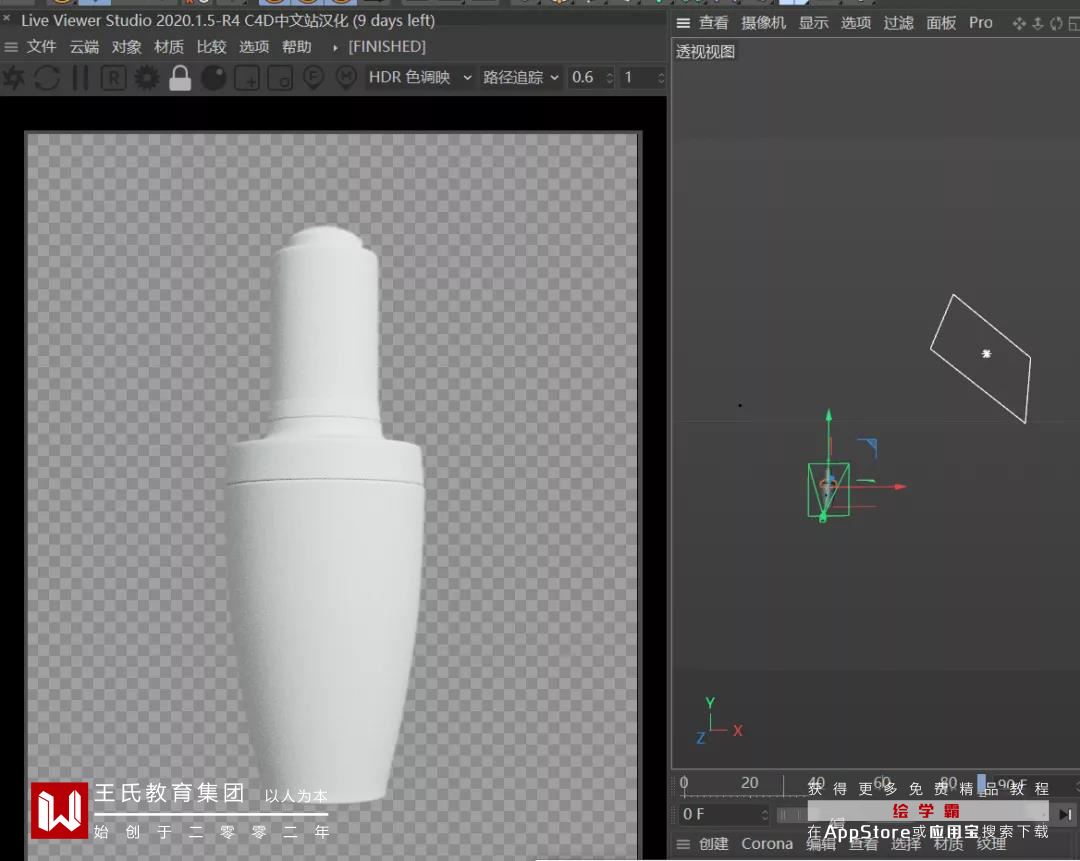Open the 摄像机 menu
Image resolution: width=1080 pixels, height=861 pixels.
pyautogui.click(x=763, y=23)
